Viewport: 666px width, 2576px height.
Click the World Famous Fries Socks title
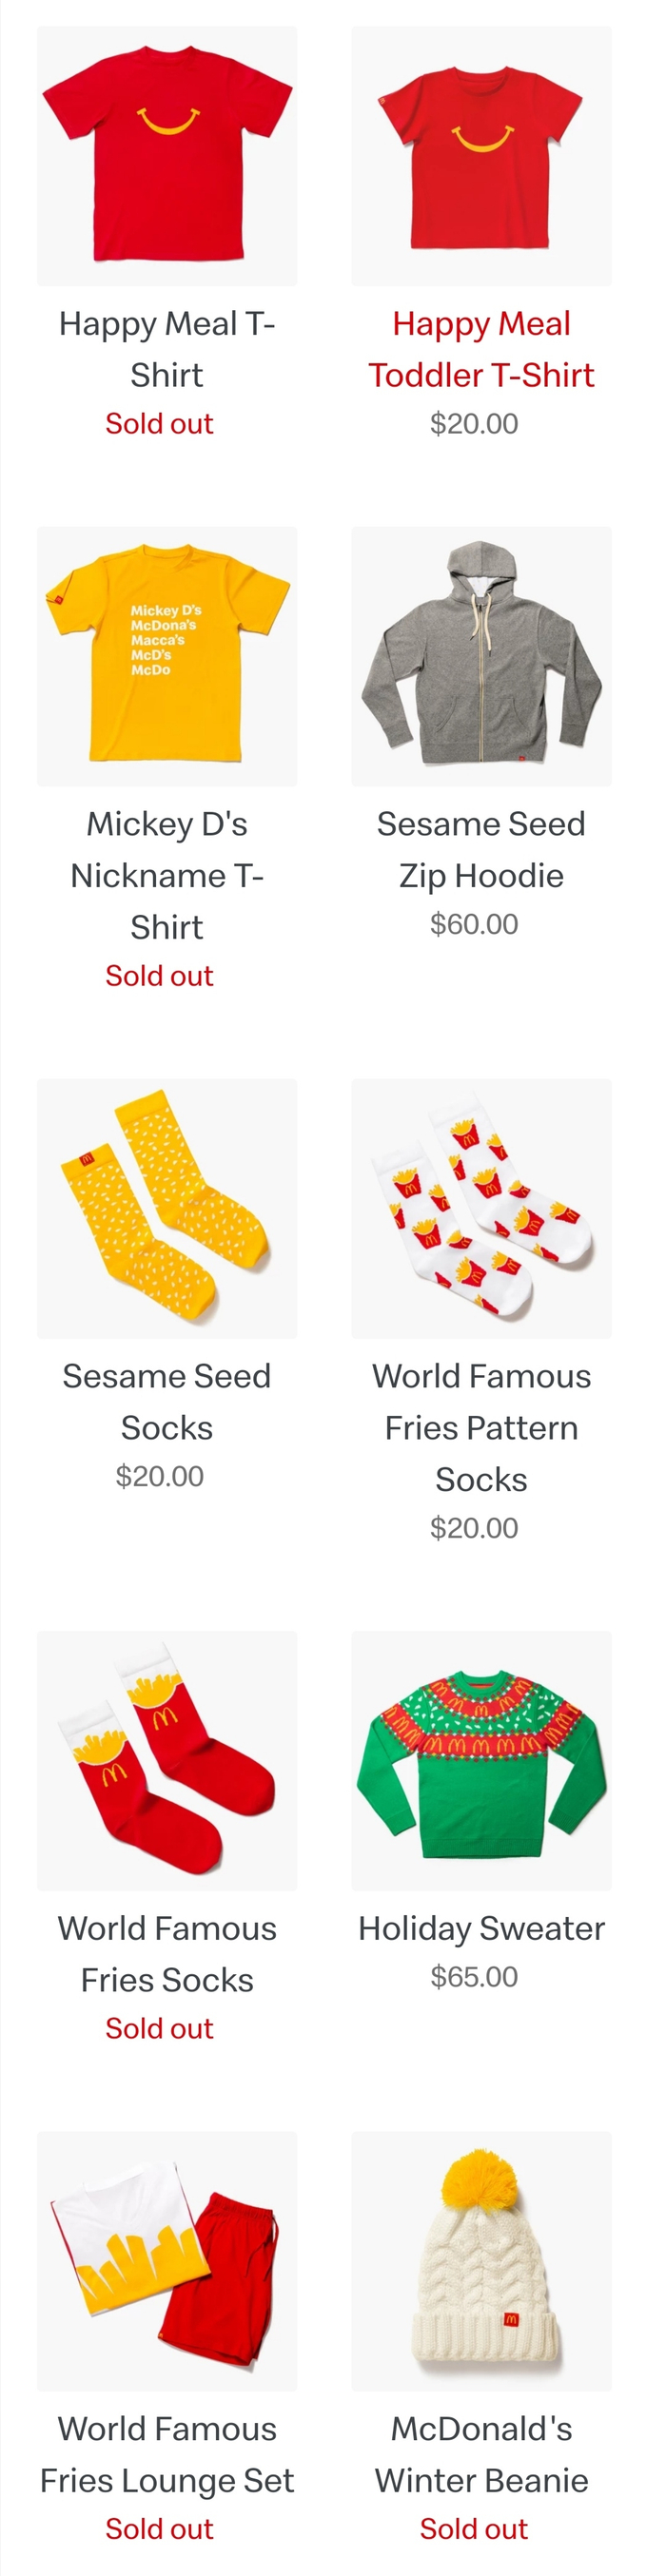(167, 1953)
